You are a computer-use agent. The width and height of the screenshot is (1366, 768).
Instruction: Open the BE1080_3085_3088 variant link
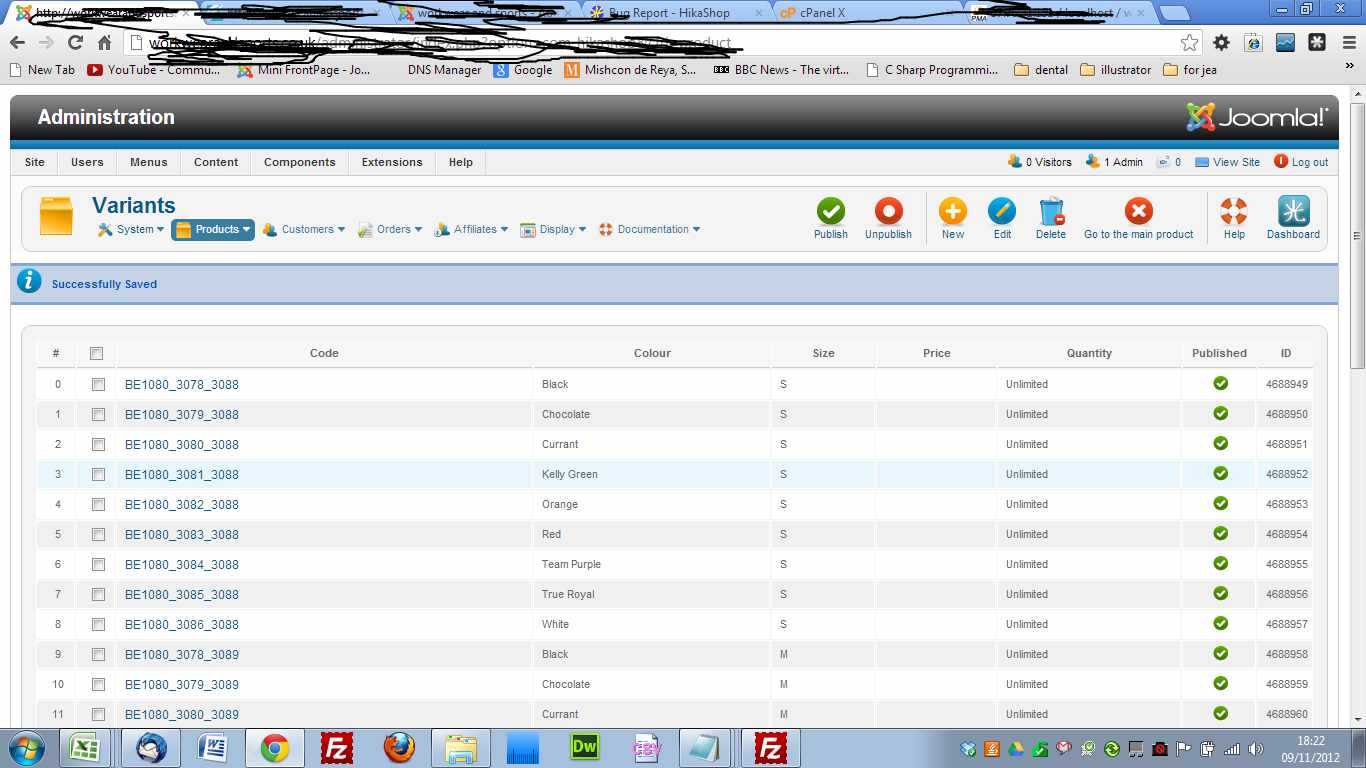182,594
